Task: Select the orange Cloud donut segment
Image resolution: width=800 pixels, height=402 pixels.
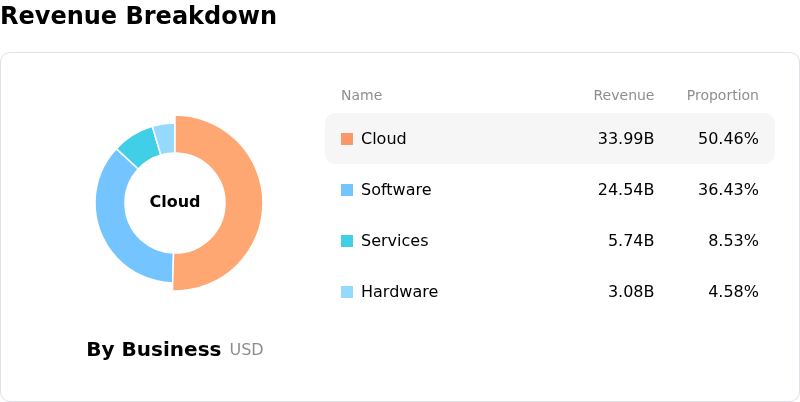Action: (x=243, y=204)
